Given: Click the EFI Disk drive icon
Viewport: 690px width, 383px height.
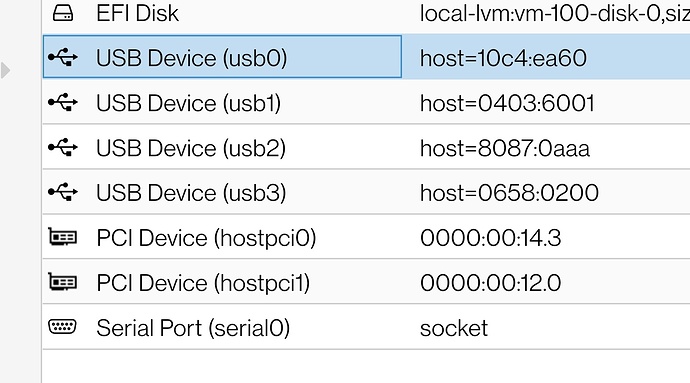Looking at the screenshot, I should pyautogui.click(x=63, y=12).
